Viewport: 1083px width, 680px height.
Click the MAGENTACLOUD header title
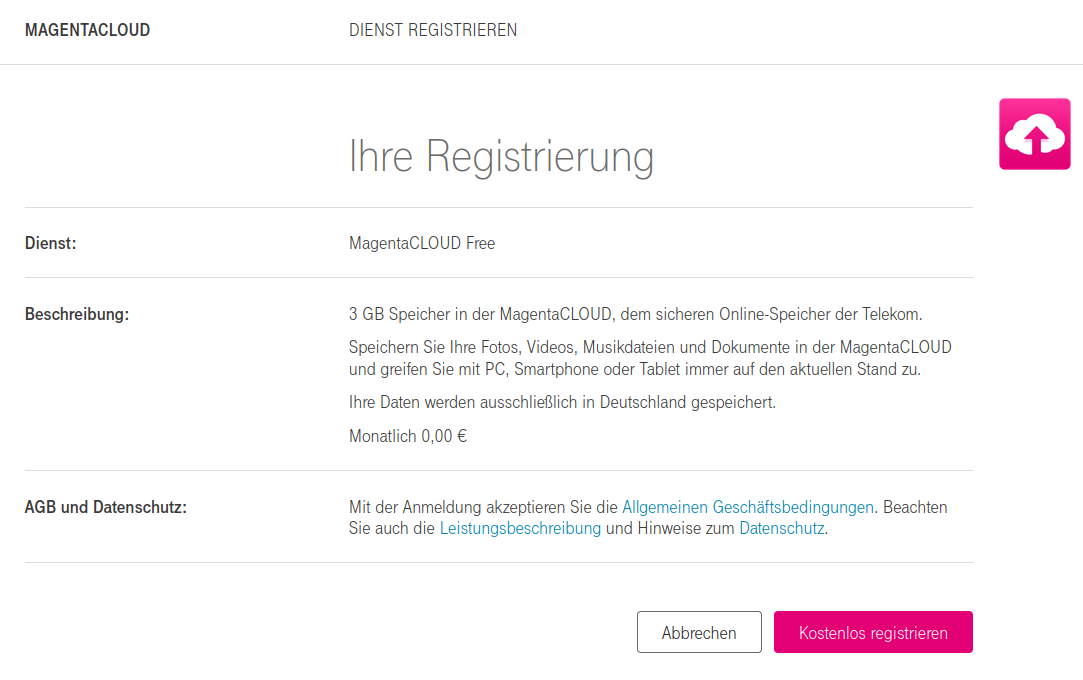(x=87, y=30)
